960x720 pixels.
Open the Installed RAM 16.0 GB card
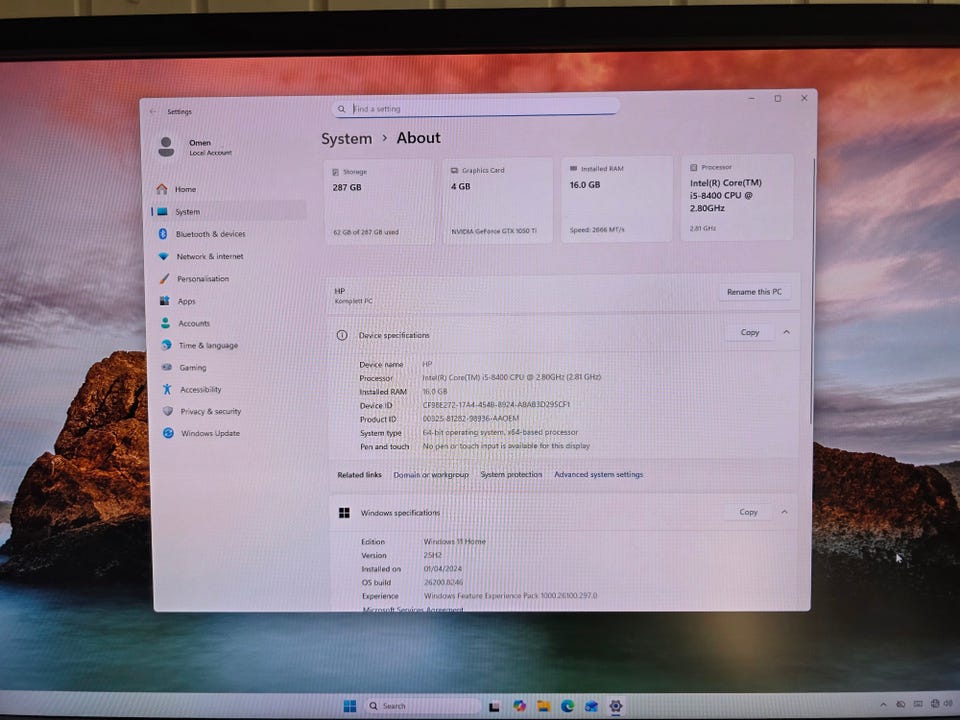[617, 199]
